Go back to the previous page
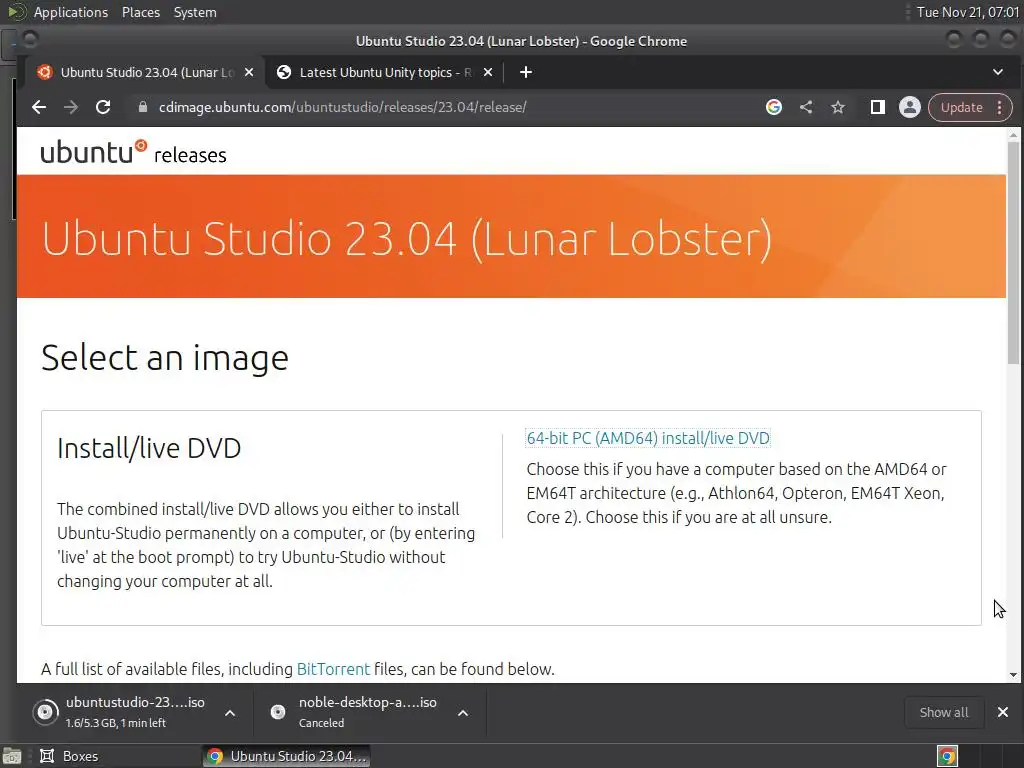Viewport: 1024px width, 768px height. (39, 107)
